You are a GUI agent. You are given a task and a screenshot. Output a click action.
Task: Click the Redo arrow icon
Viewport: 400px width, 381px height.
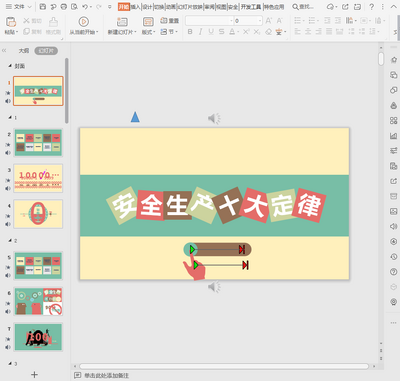[x=98, y=7]
